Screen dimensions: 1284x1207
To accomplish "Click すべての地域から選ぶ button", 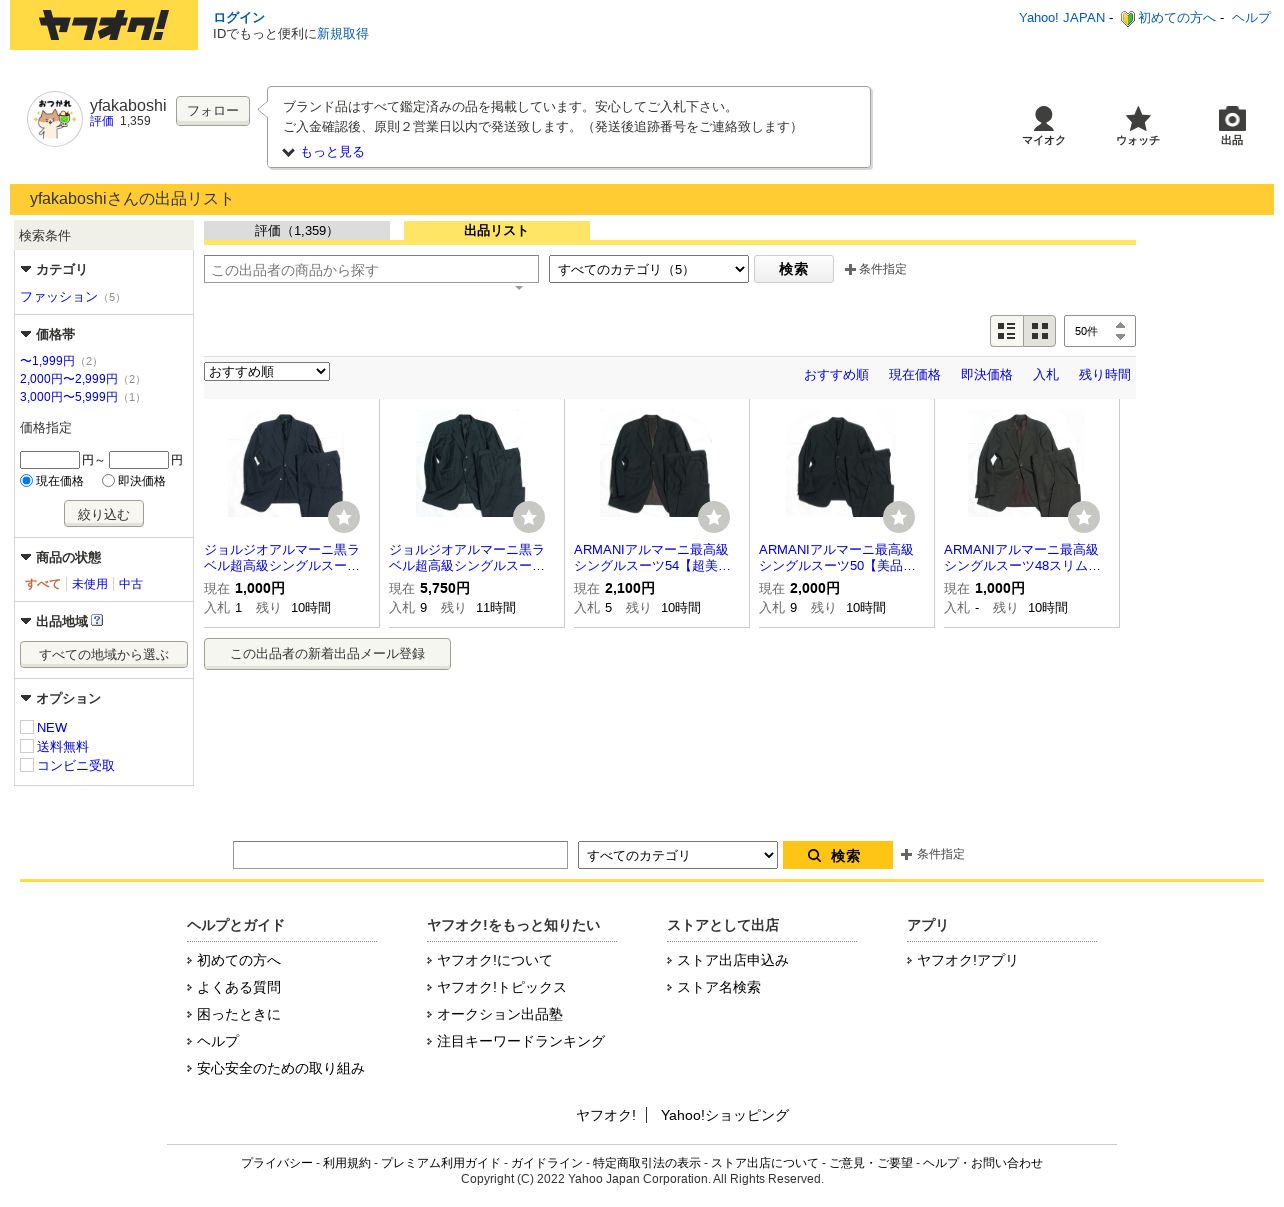I will (104, 655).
